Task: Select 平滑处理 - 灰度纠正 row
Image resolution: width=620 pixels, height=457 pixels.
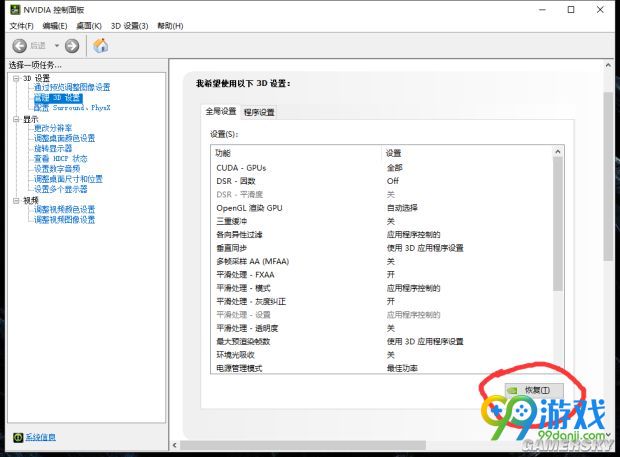Action: click(382, 302)
